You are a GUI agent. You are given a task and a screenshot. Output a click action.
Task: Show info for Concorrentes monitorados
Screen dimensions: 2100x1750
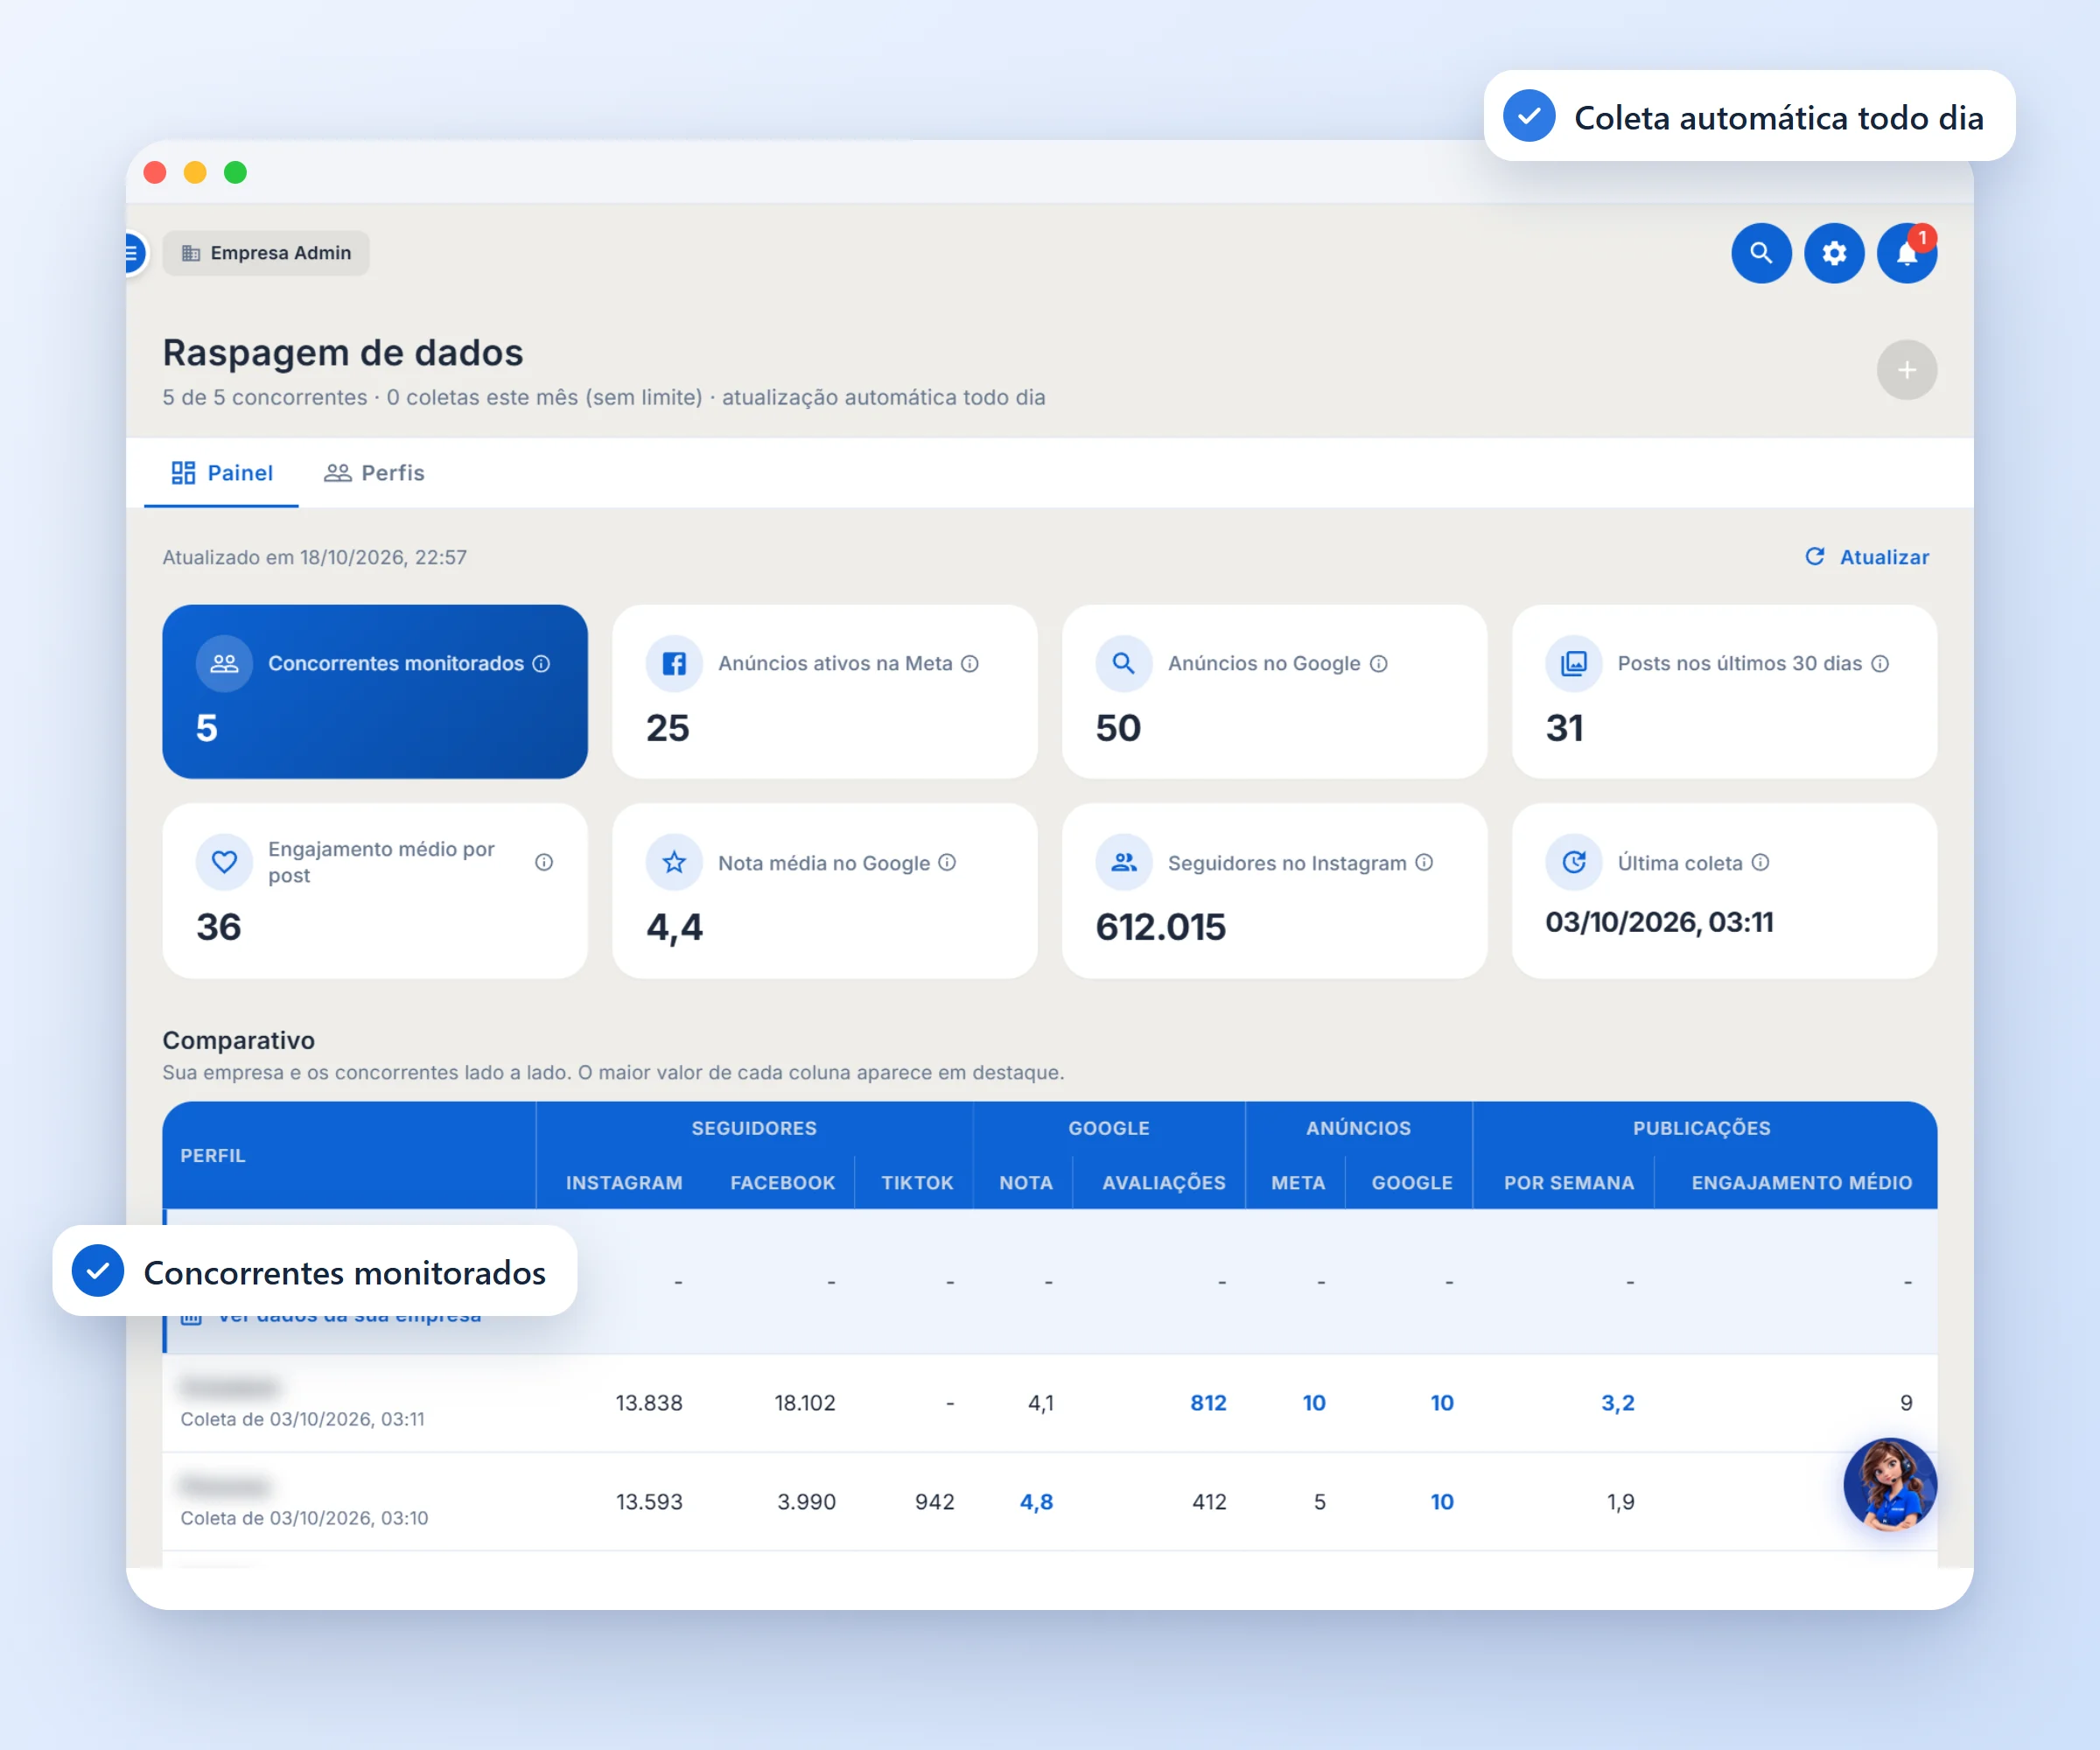coord(541,663)
